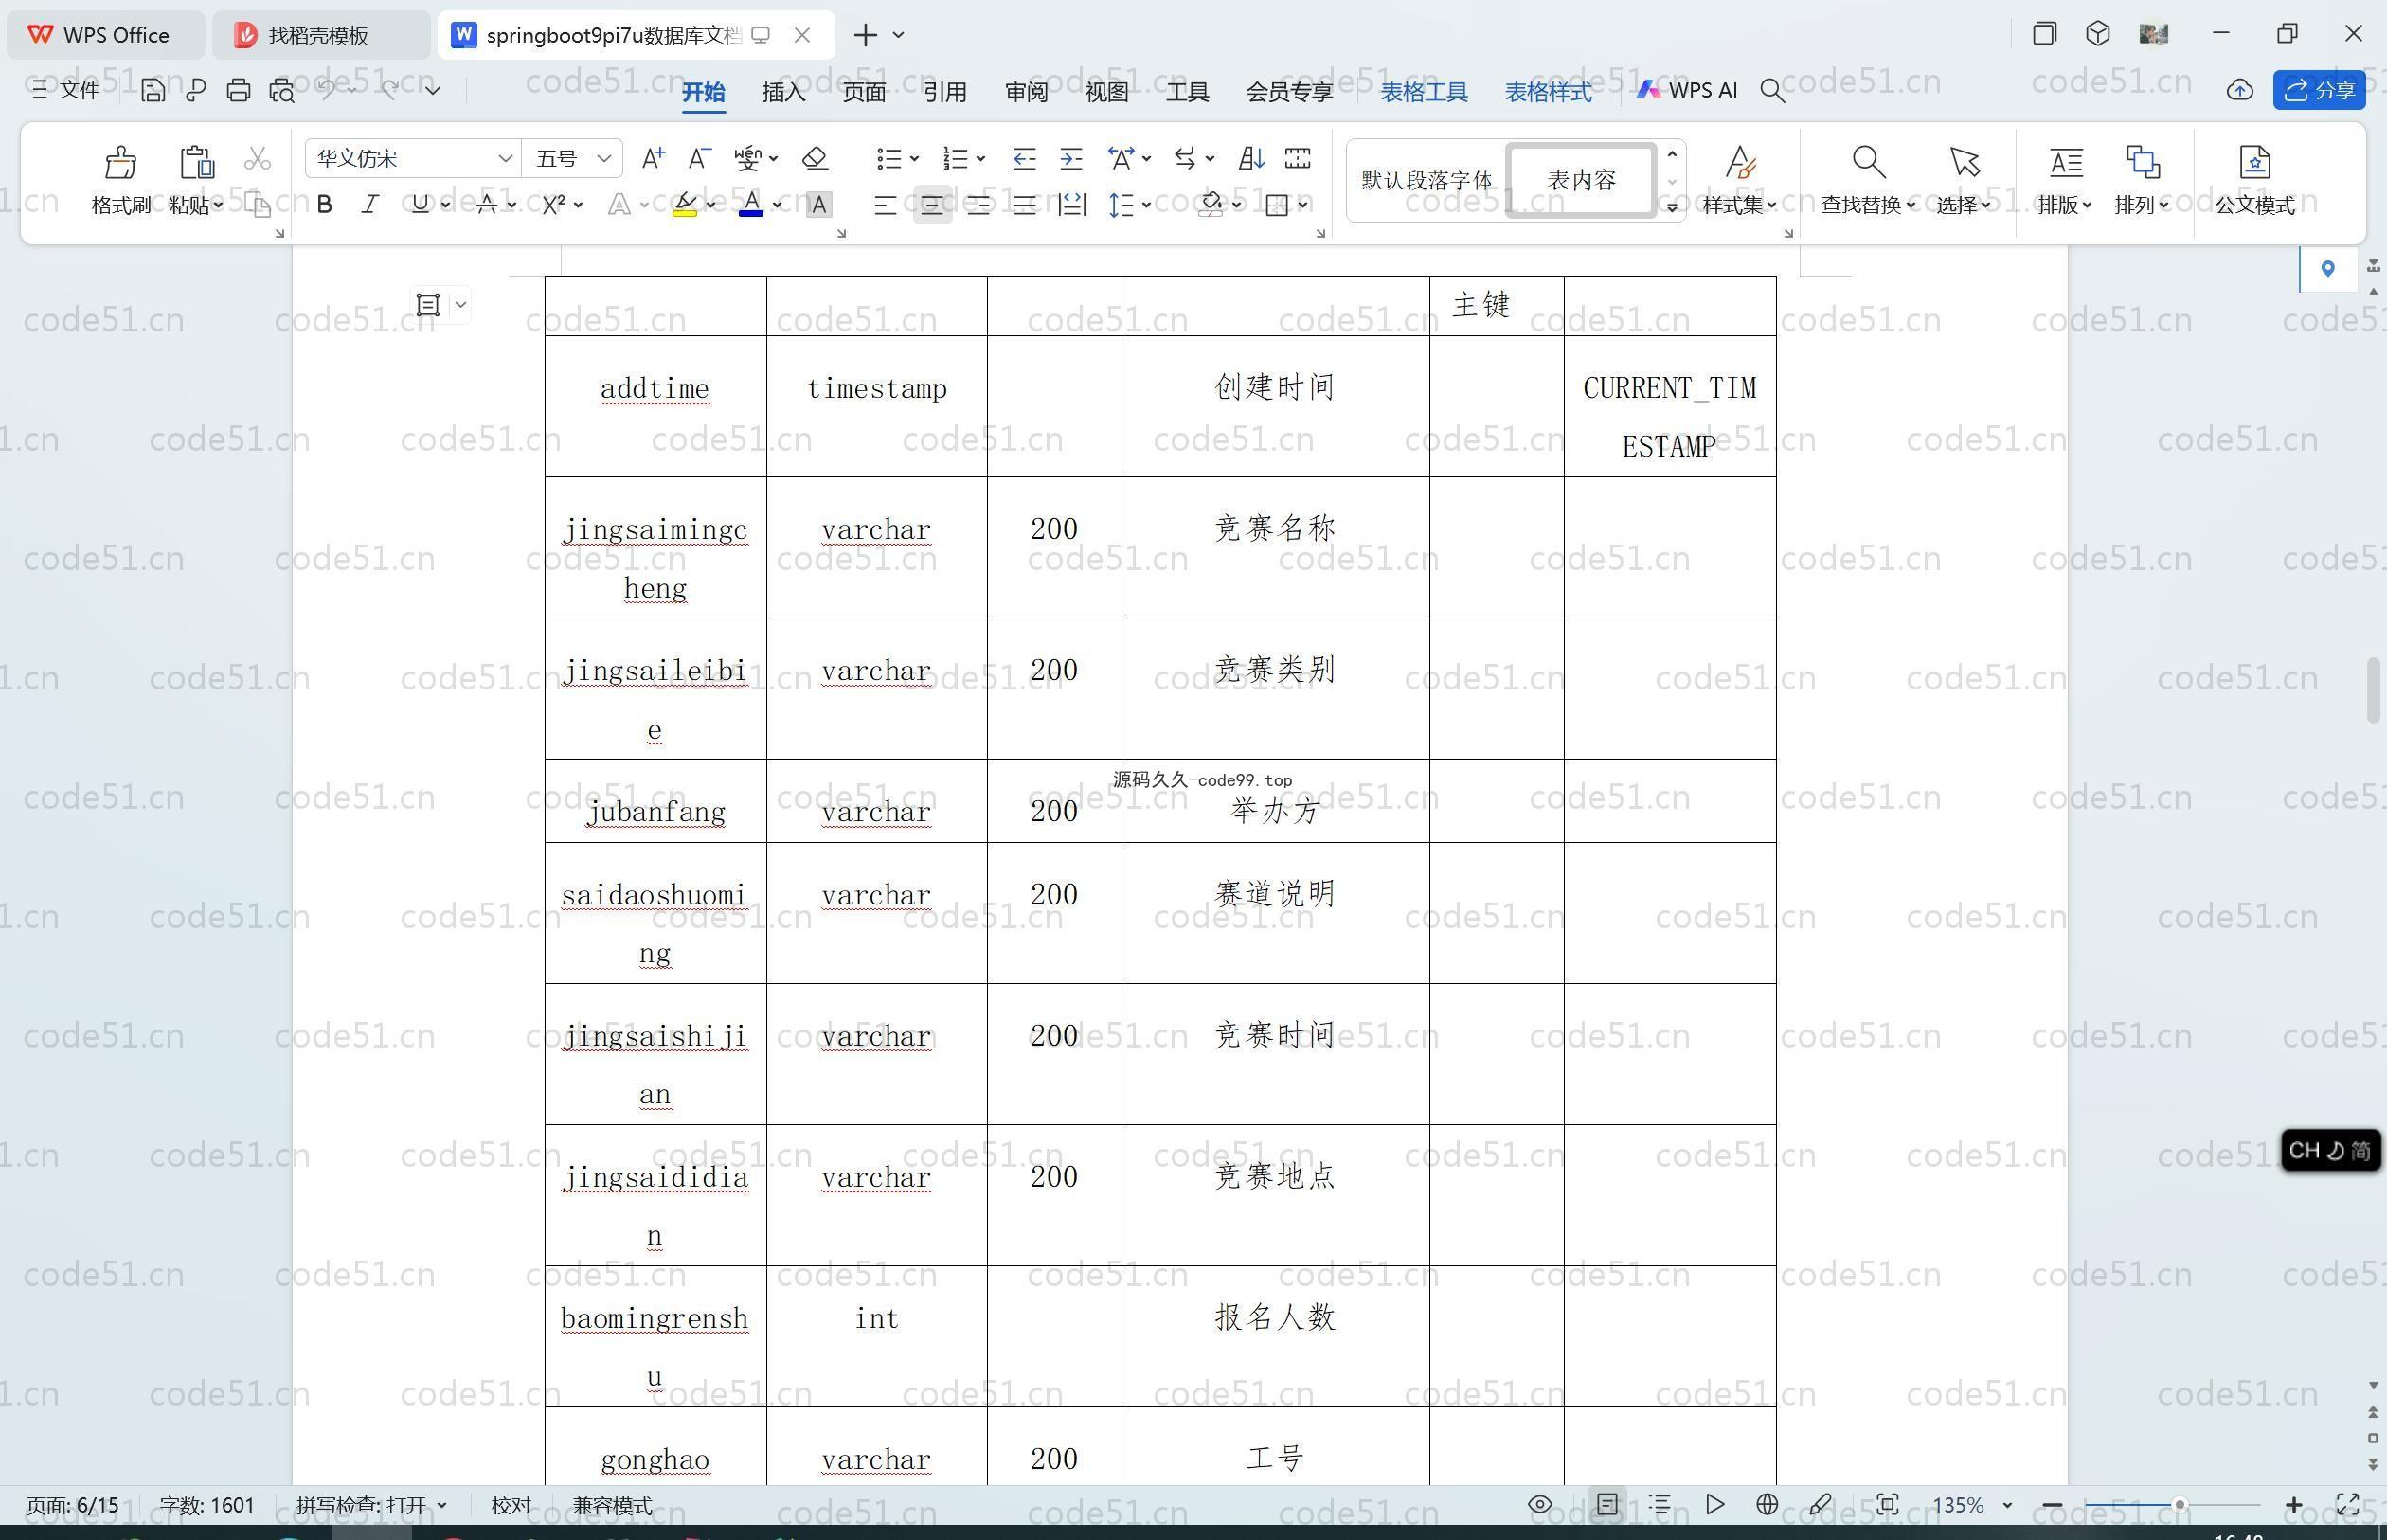Click the Increase Indent icon
This screenshot has height=1540, width=2387.
click(x=1071, y=158)
